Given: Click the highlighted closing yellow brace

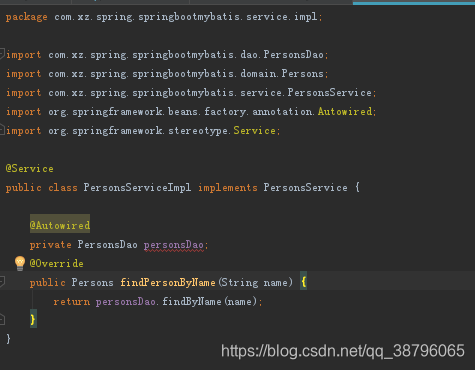Looking at the screenshot, I should 33,320.
